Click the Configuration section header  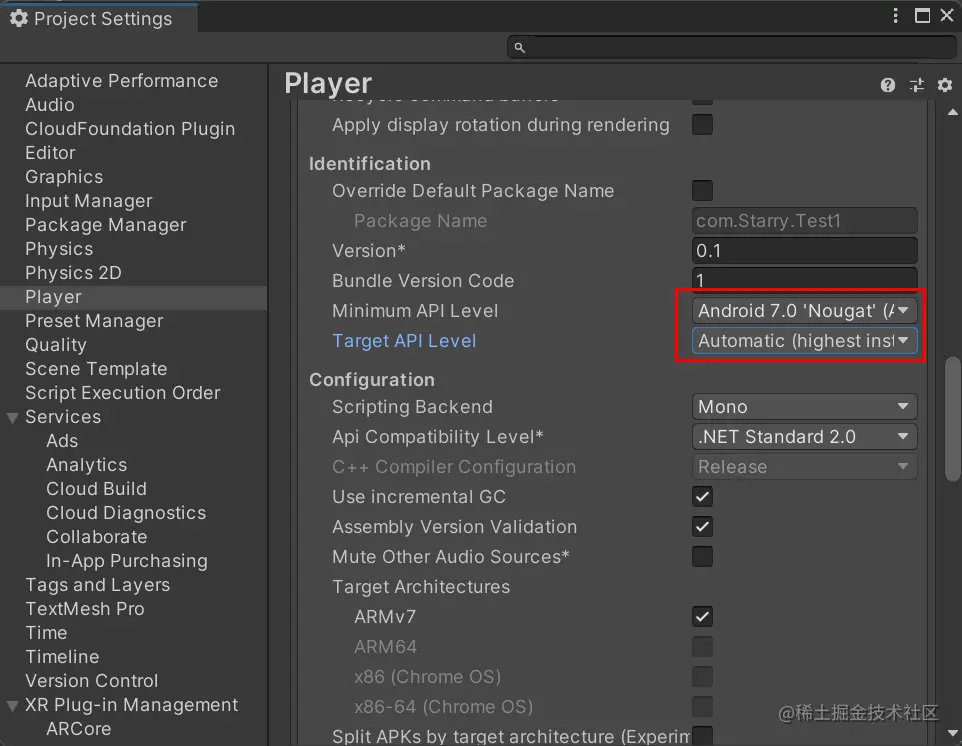pyautogui.click(x=372, y=380)
